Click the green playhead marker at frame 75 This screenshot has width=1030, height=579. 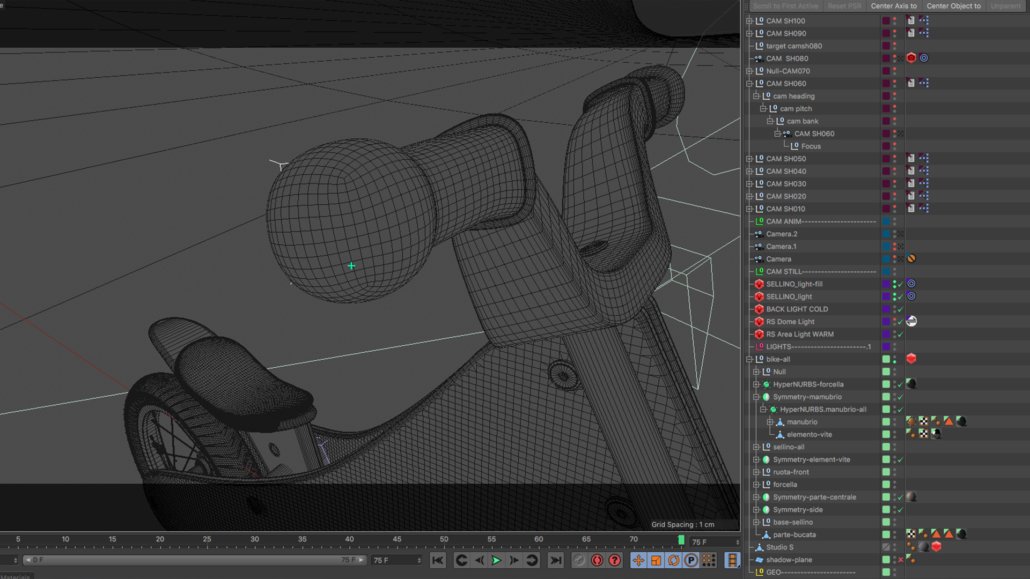[x=681, y=540]
